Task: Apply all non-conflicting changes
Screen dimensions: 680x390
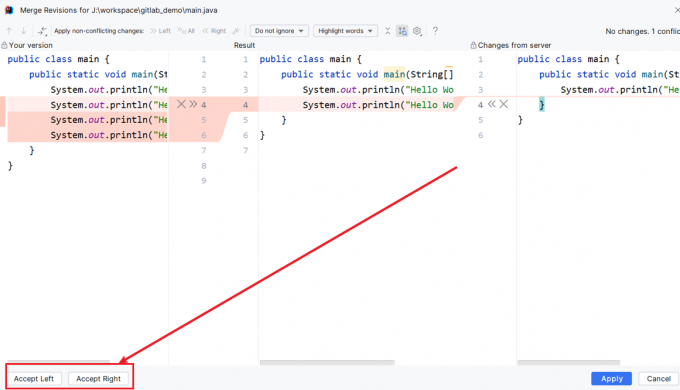Action: point(186,31)
